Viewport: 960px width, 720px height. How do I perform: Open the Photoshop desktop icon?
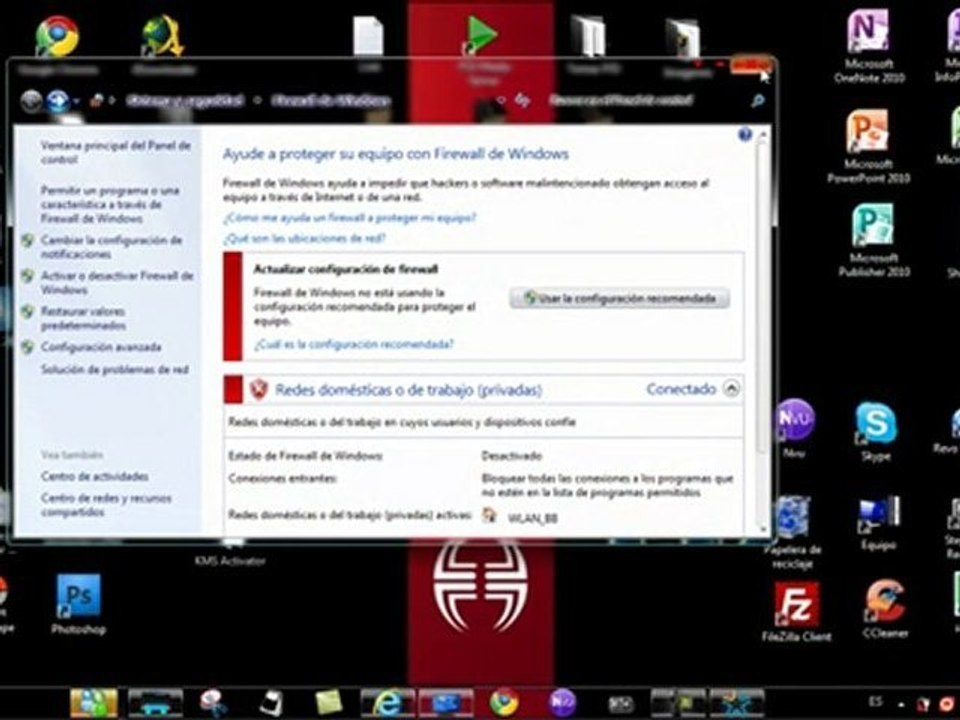78,604
